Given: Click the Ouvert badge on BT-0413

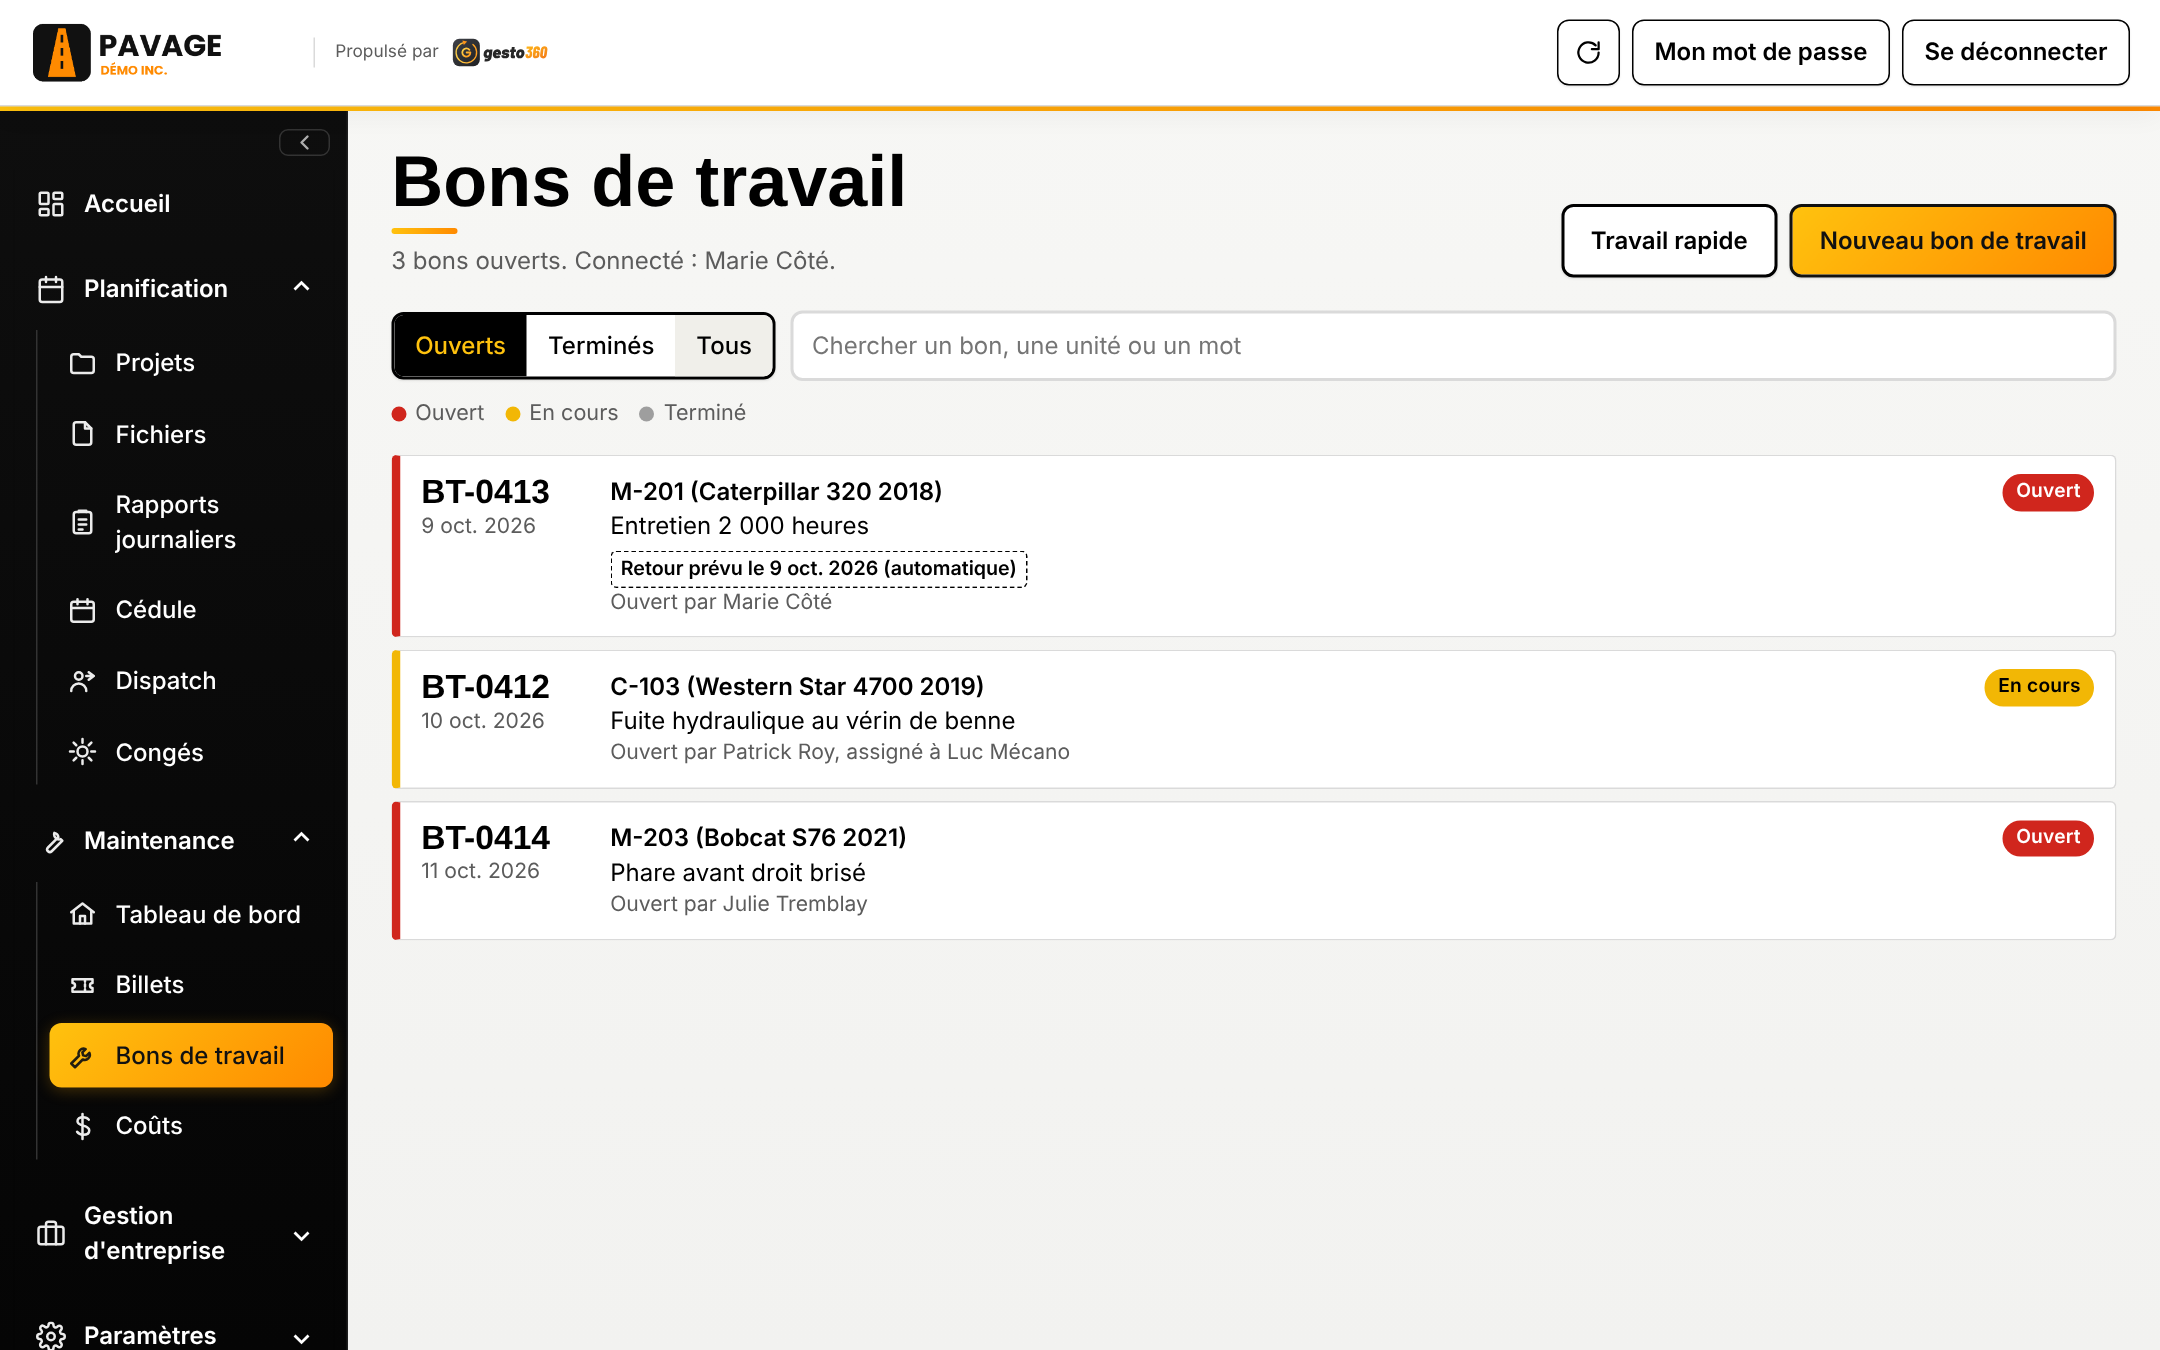Looking at the screenshot, I should pos(2047,492).
